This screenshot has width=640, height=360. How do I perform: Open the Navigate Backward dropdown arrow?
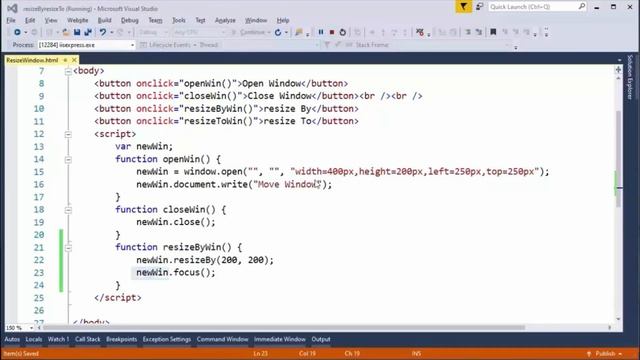tap(25, 32)
